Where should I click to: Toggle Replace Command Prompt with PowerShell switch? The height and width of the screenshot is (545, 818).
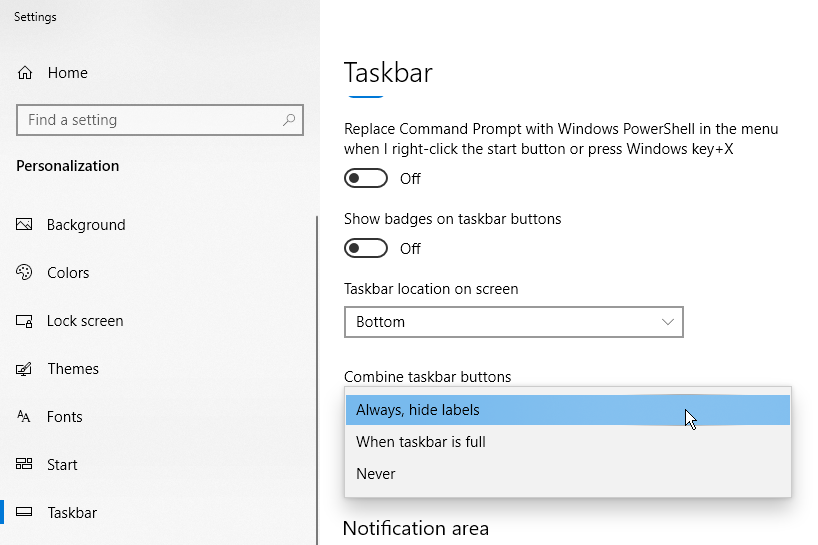tap(366, 178)
